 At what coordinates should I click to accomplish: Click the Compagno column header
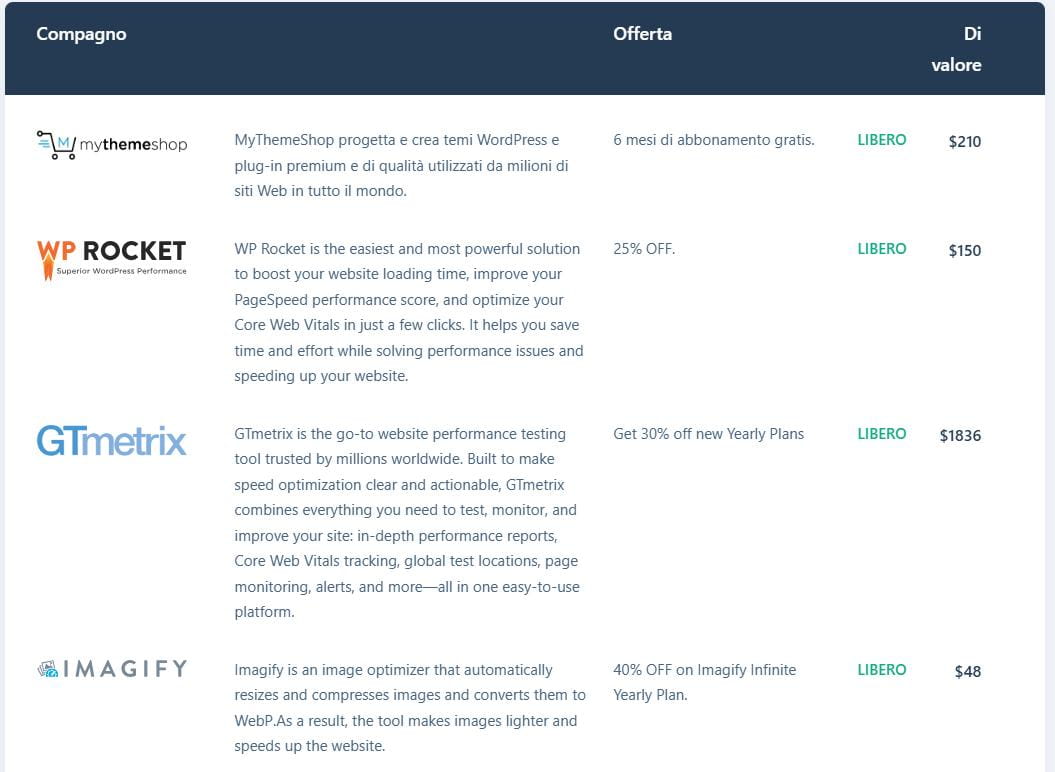tap(81, 34)
